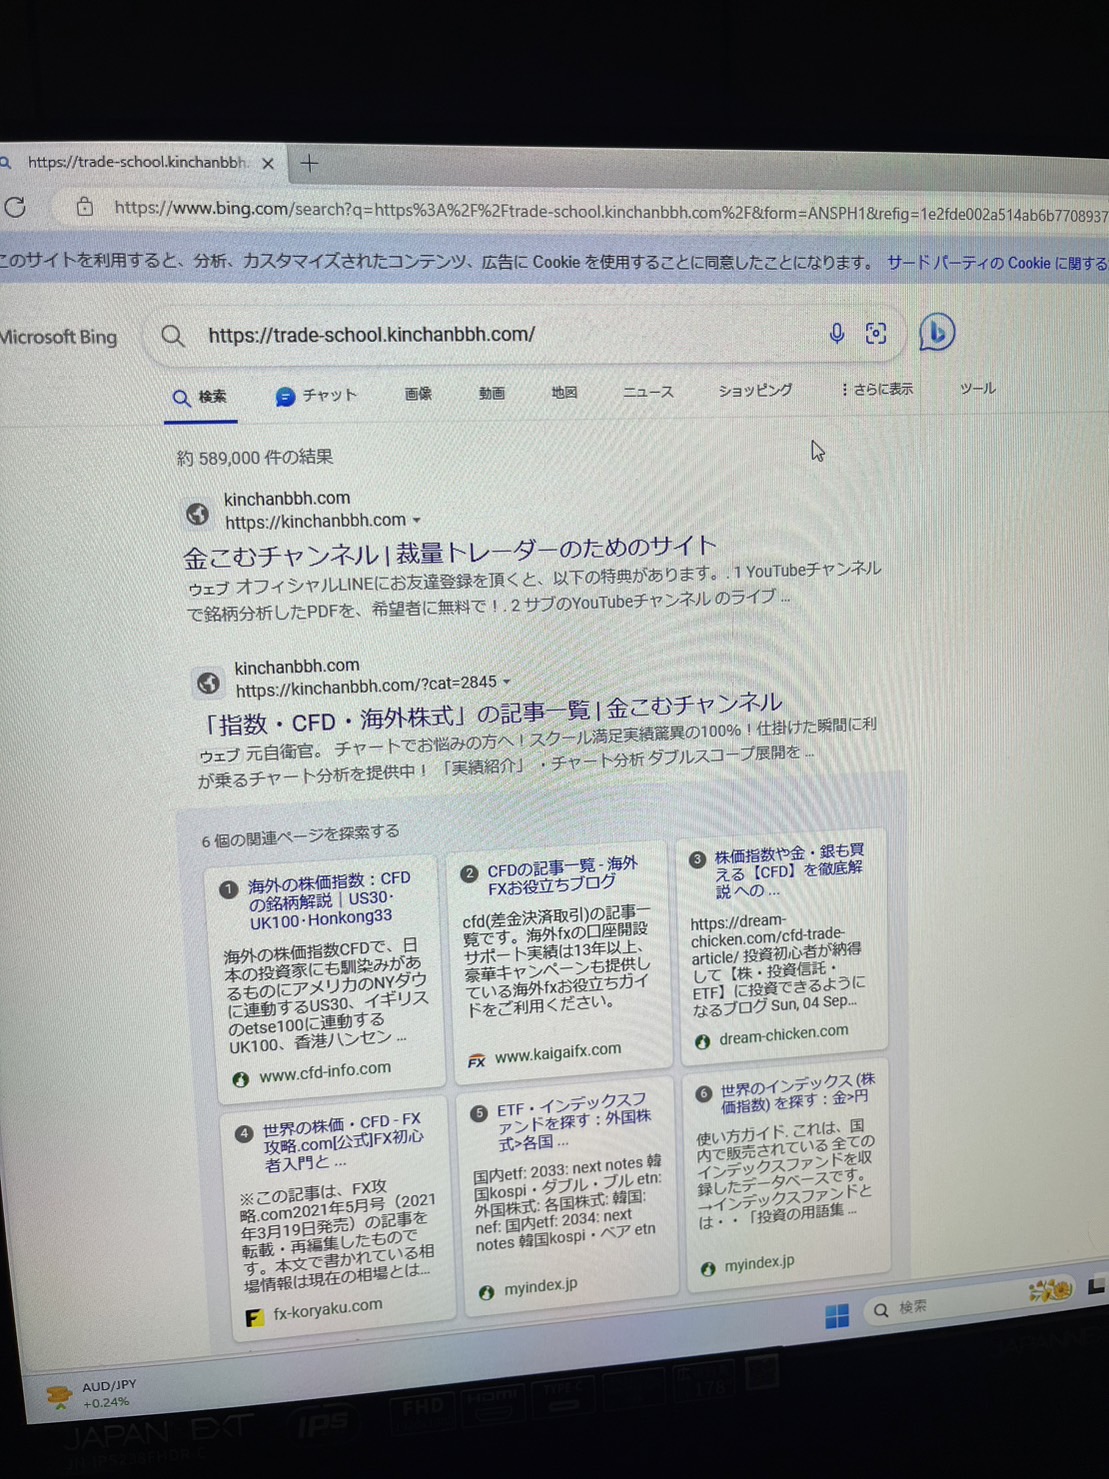Select the 検索 tab

[200, 397]
